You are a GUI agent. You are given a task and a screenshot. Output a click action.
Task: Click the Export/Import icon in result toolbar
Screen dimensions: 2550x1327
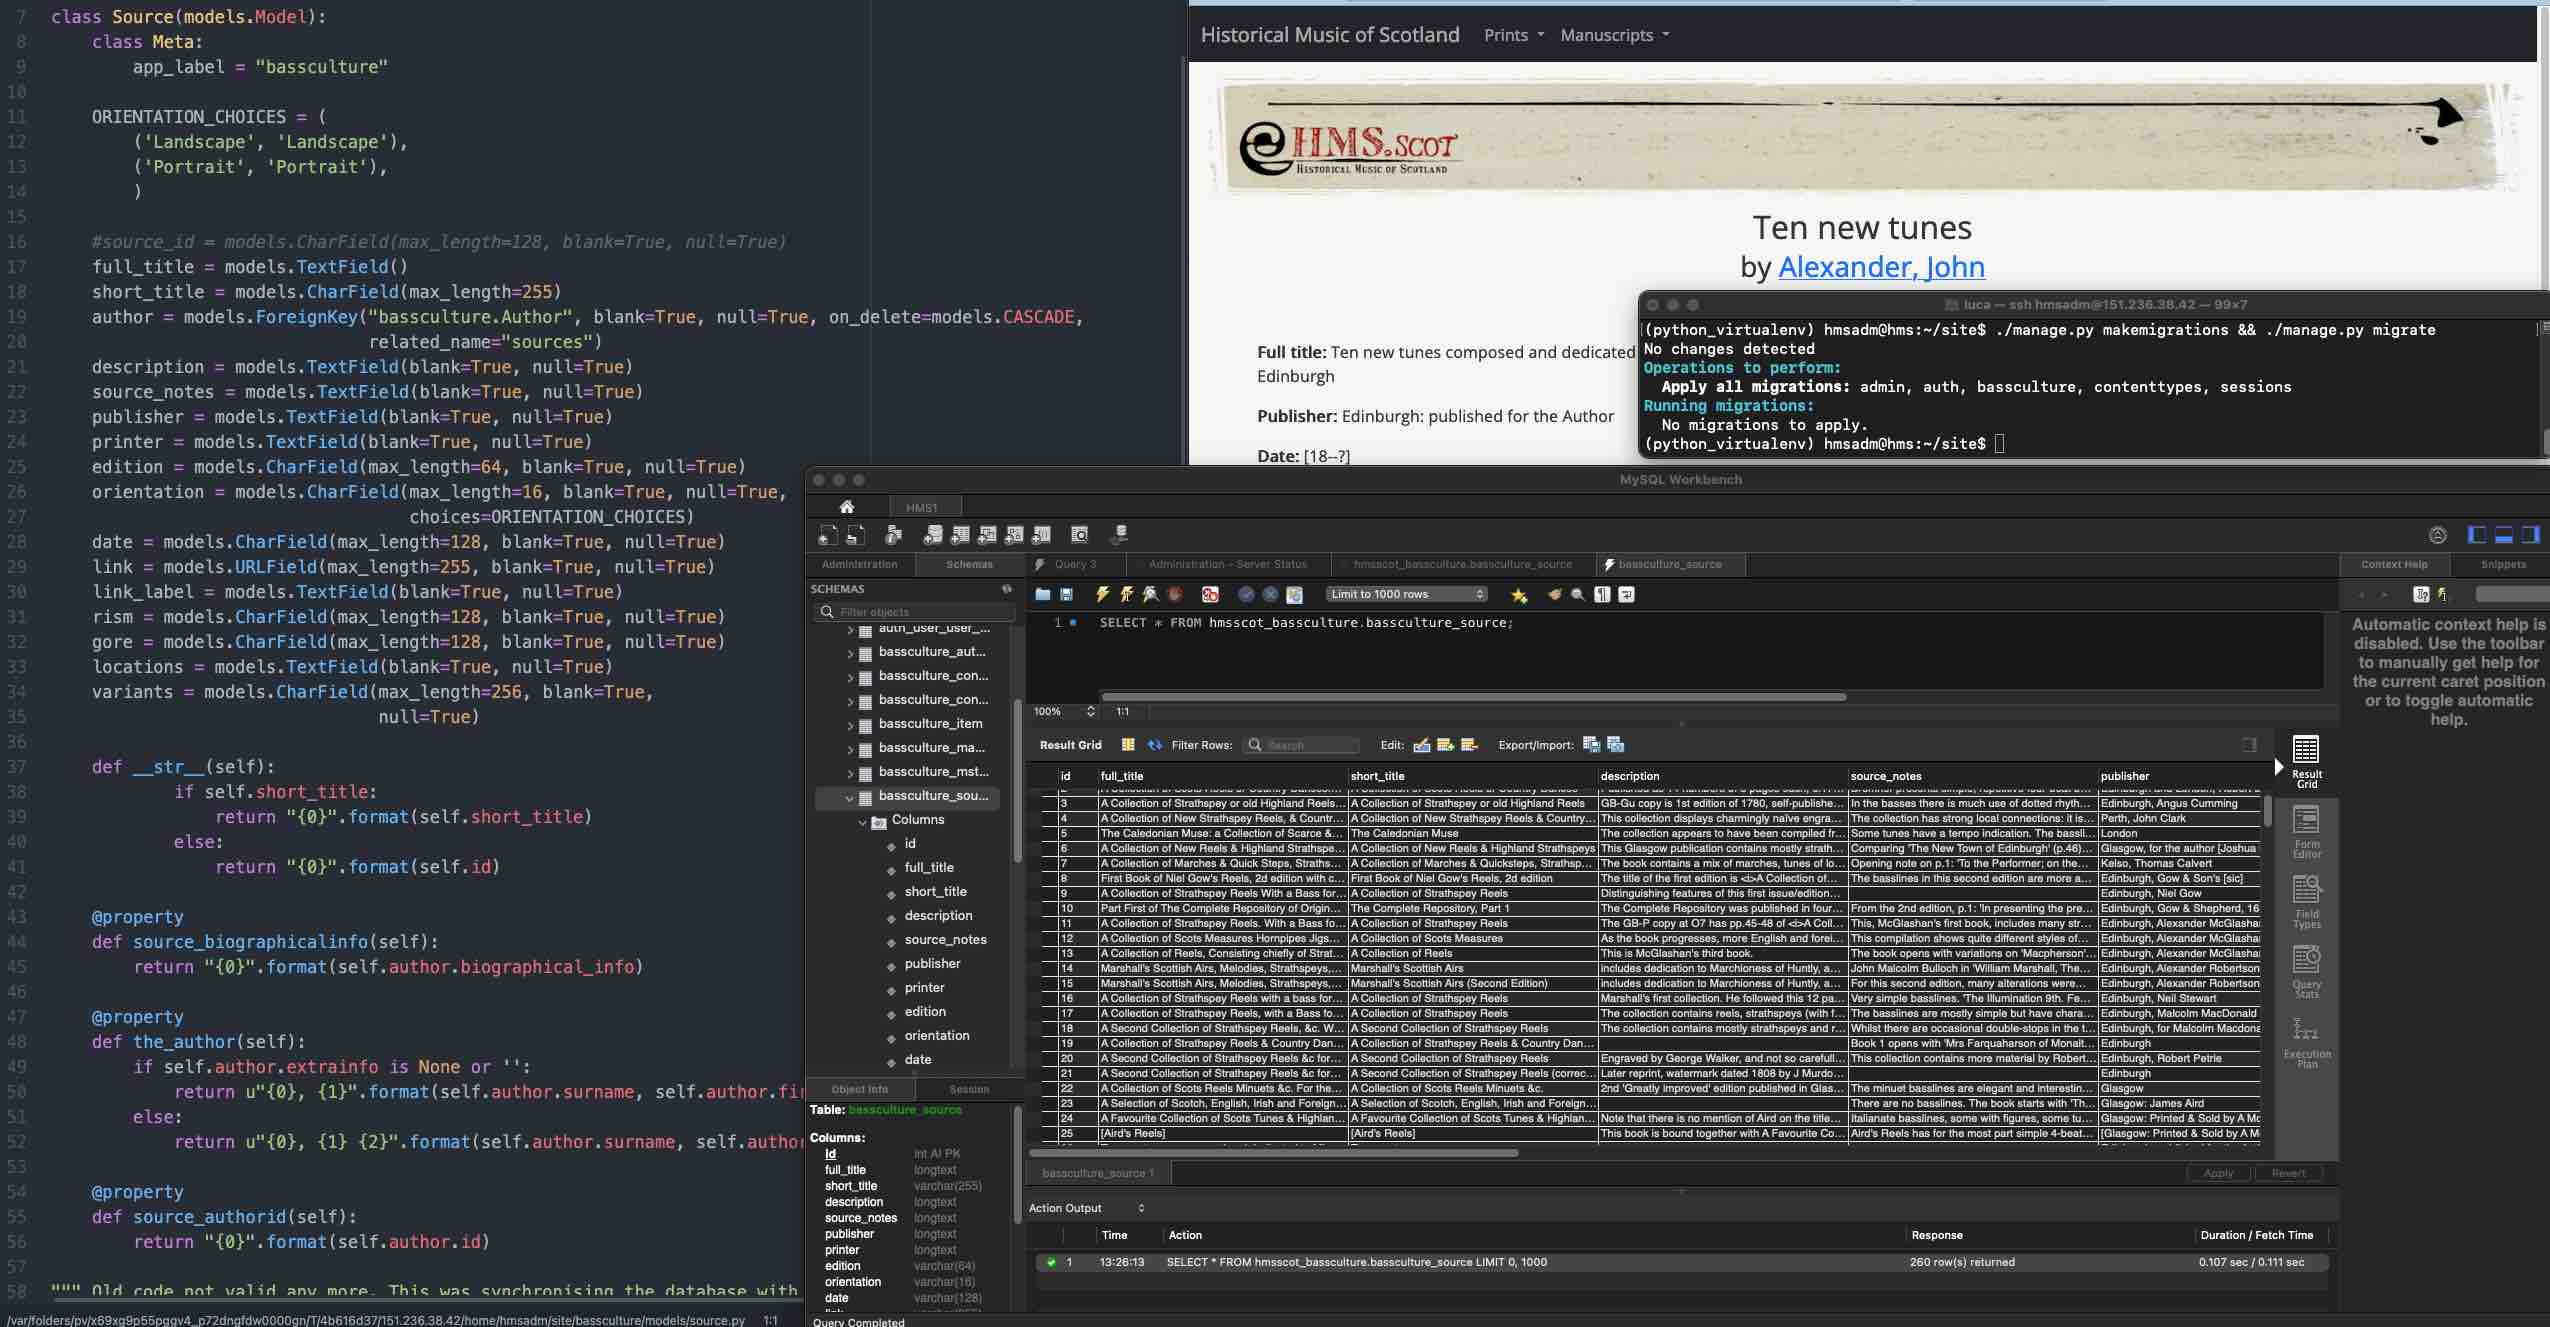pos(1590,744)
